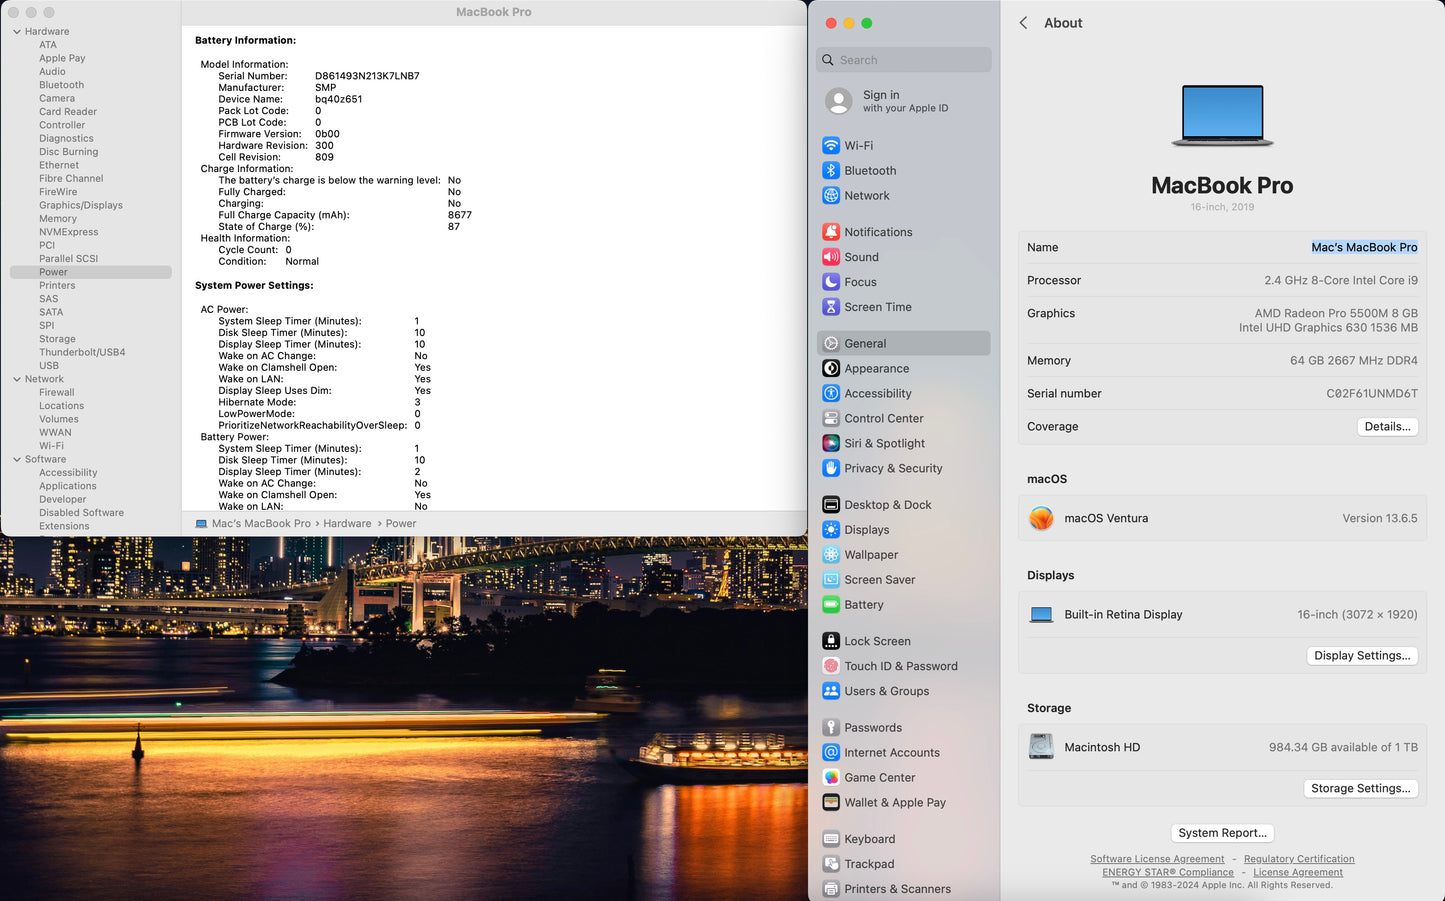Click the Coverage Details button
The width and height of the screenshot is (1445, 901).
coord(1387,427)
